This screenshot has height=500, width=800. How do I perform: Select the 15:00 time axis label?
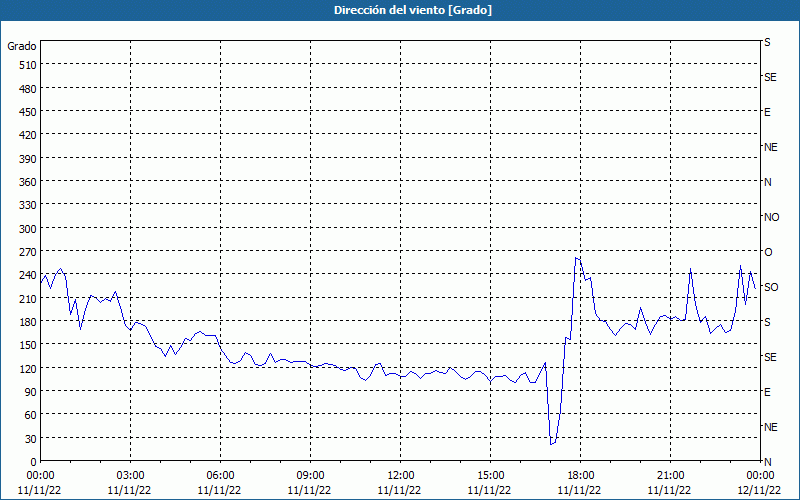[x=490, y=476]
